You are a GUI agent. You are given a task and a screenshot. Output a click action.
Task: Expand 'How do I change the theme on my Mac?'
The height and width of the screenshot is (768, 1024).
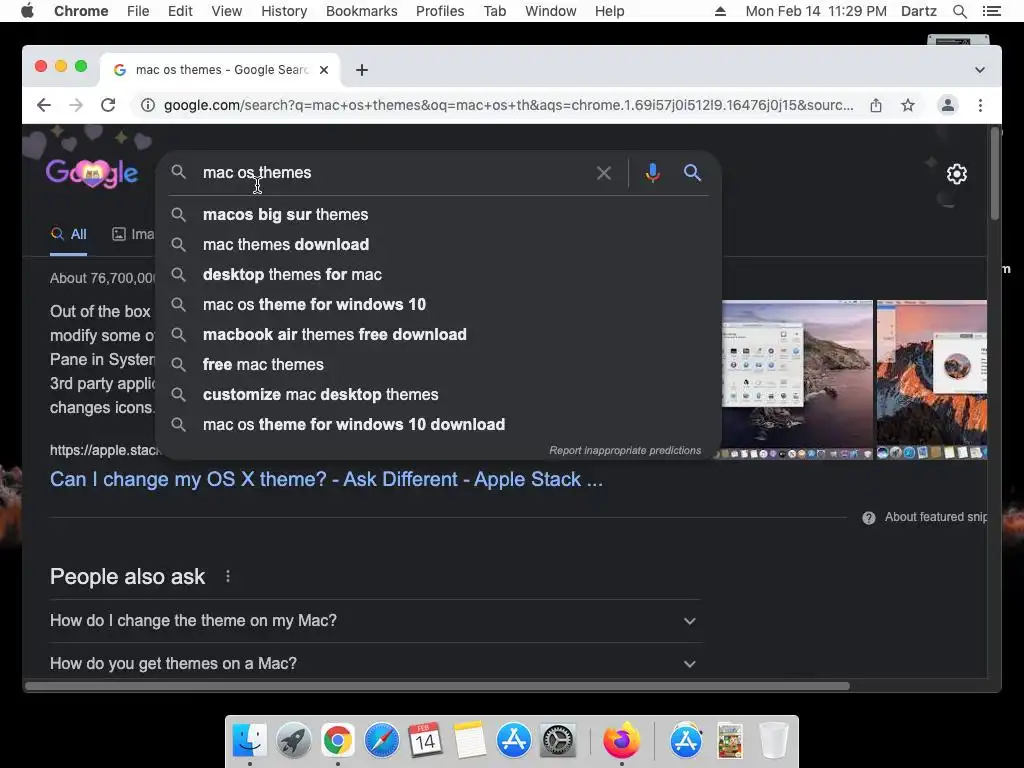click(376, 620)
